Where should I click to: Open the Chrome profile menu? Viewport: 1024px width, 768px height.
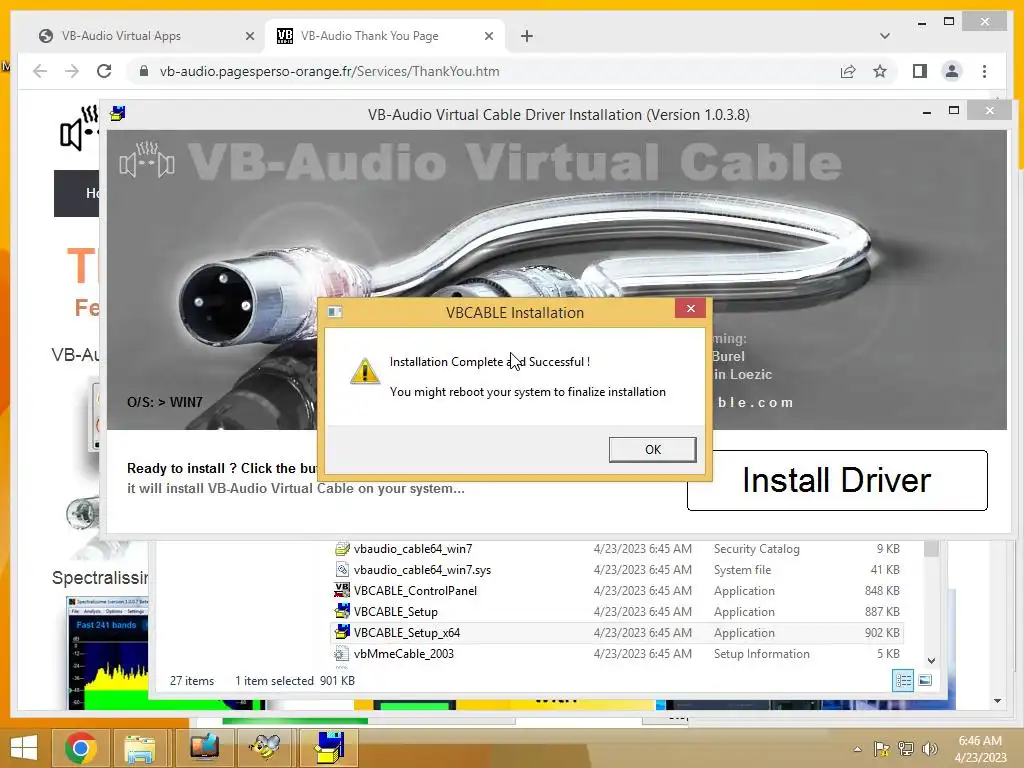click(x=952, y=71)
